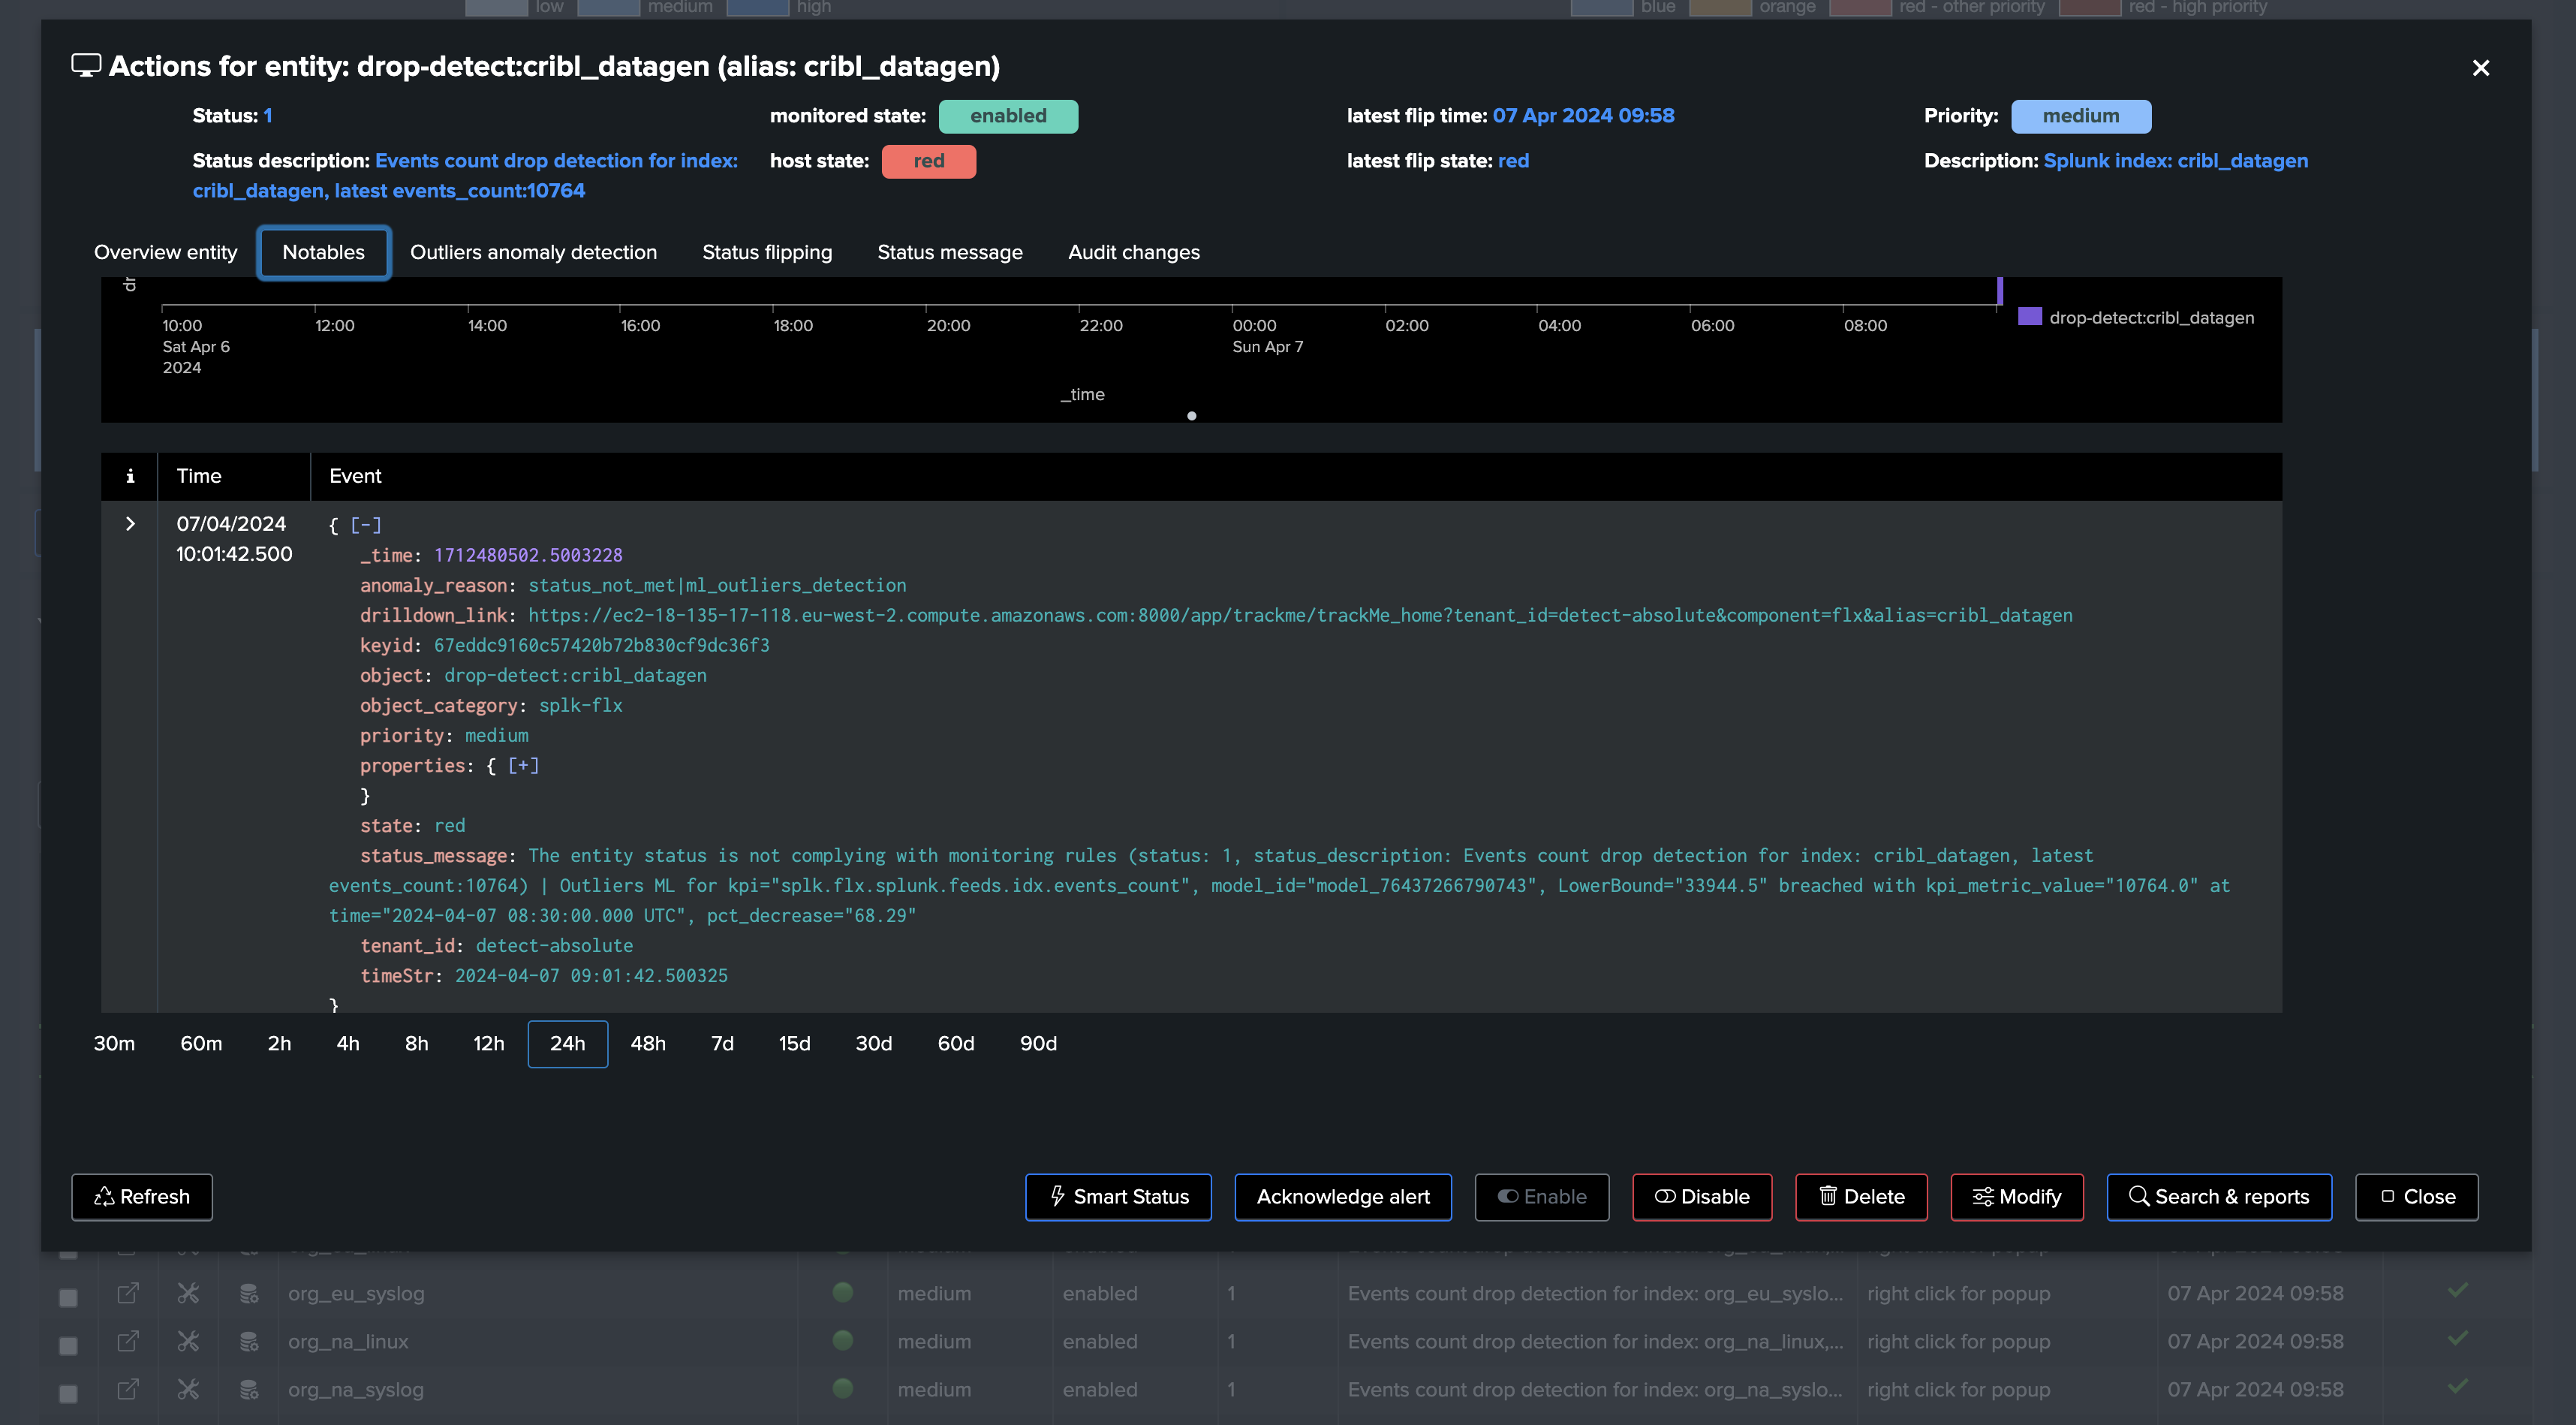Click the Event column header
Image resolution: width=2576 pixels, height=1425 pixels.
pos(355,476)
